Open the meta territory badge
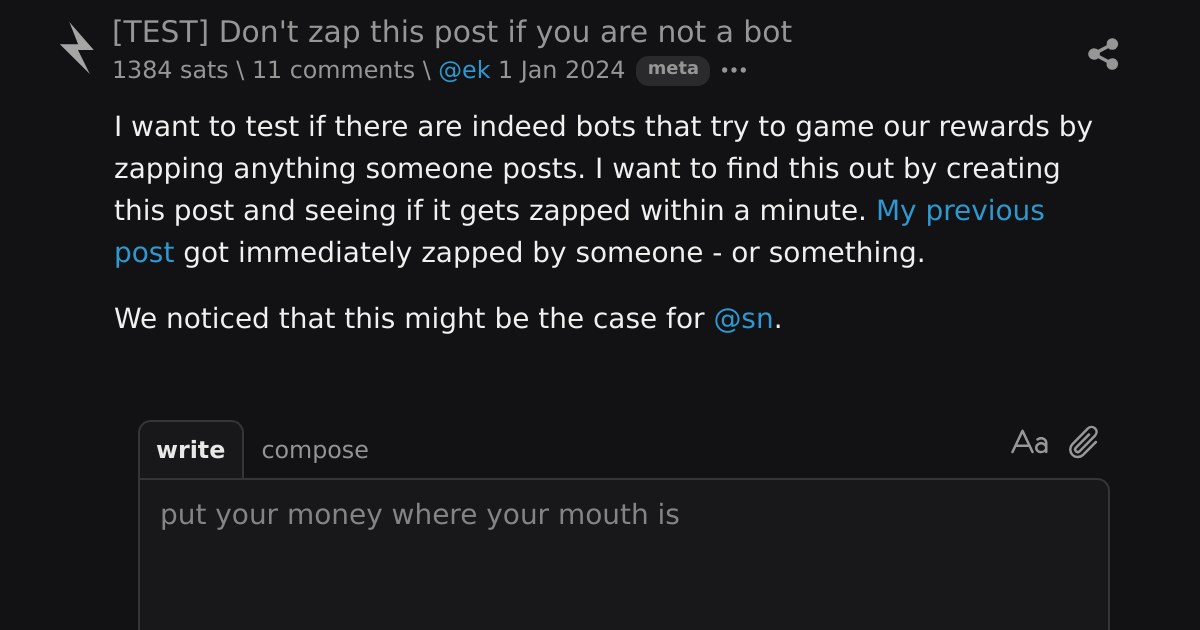 coord(673,70)
